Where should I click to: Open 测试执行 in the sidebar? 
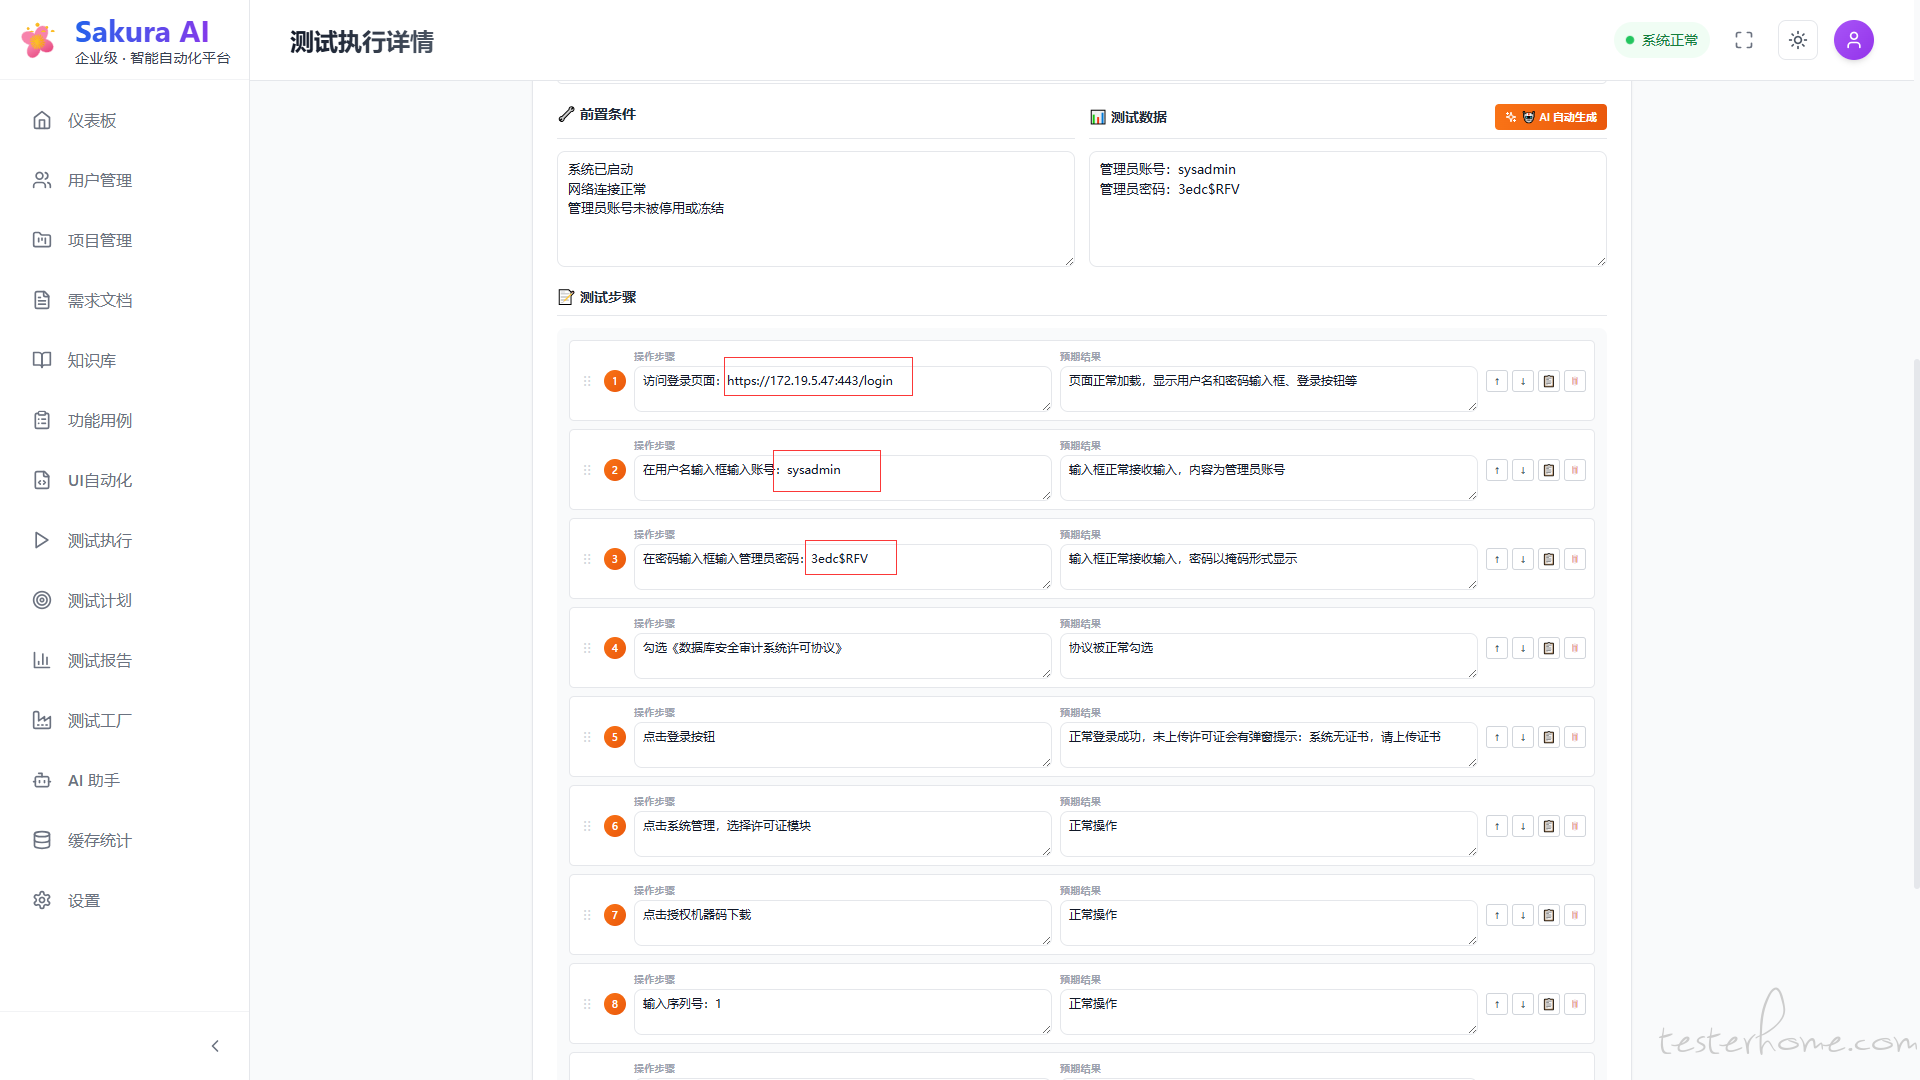pos(99,540)
